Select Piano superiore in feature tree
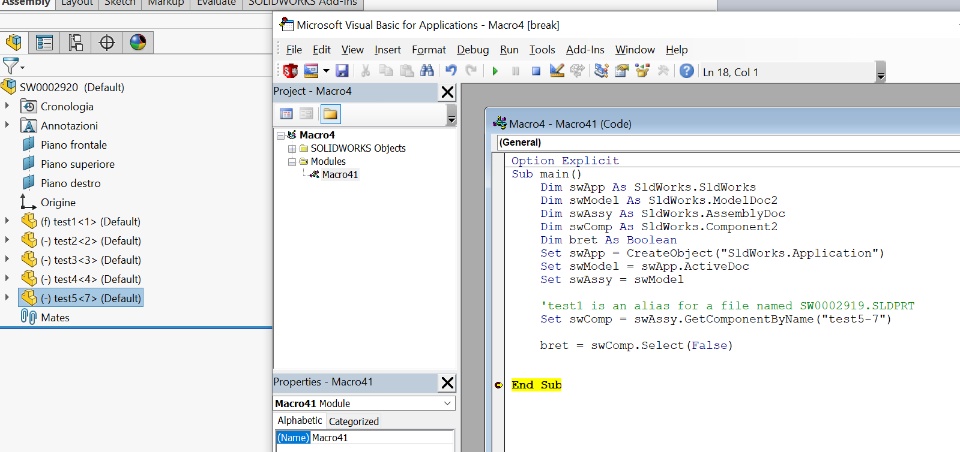Image resolution: width=960 pixels, height=452 pixels. [78, 164]
